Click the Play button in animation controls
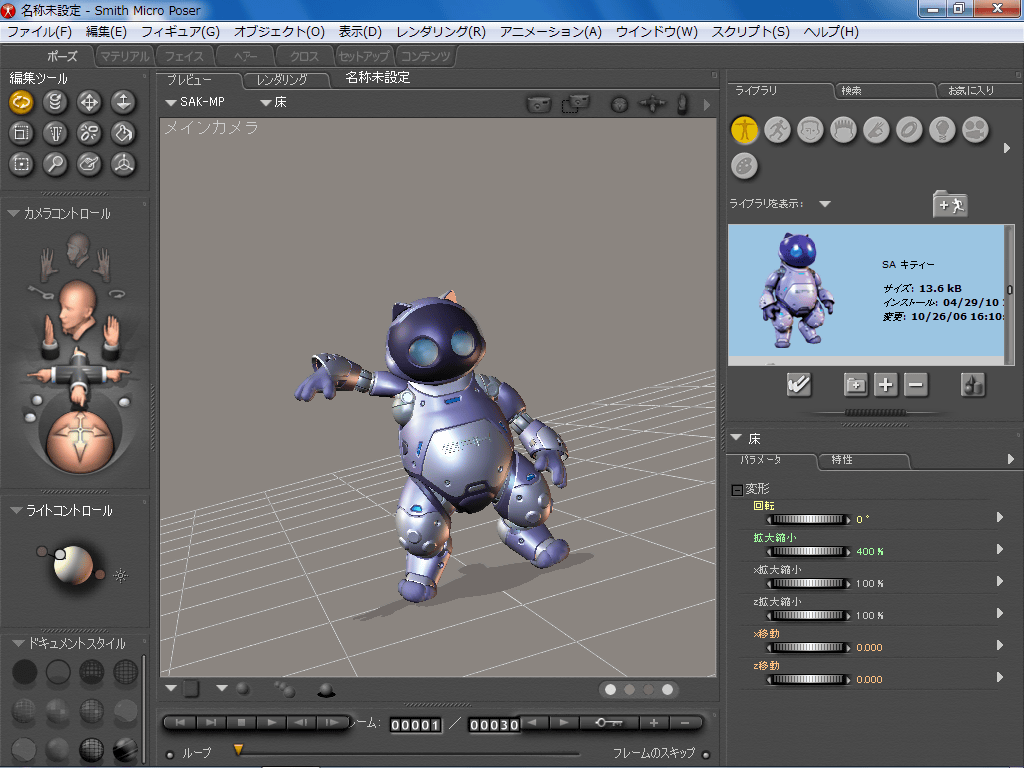 [272, 723]
